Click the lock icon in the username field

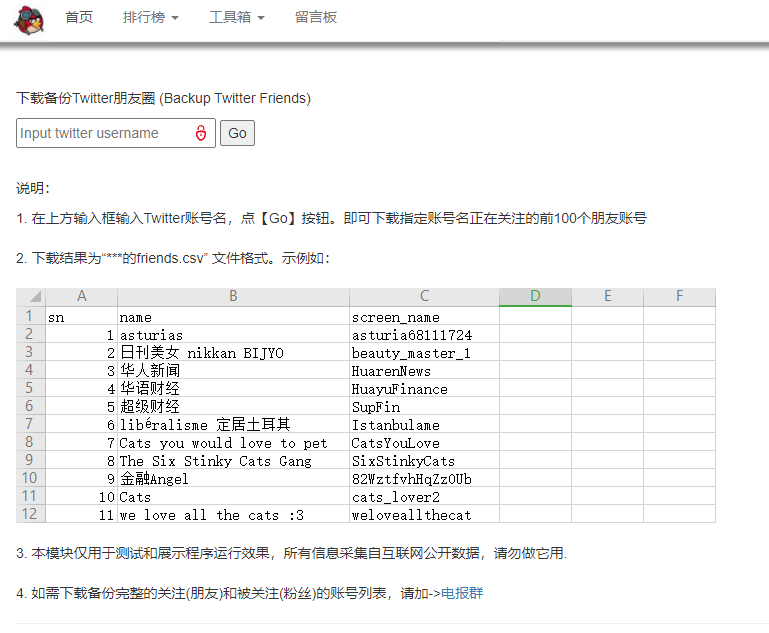[201, 133]
